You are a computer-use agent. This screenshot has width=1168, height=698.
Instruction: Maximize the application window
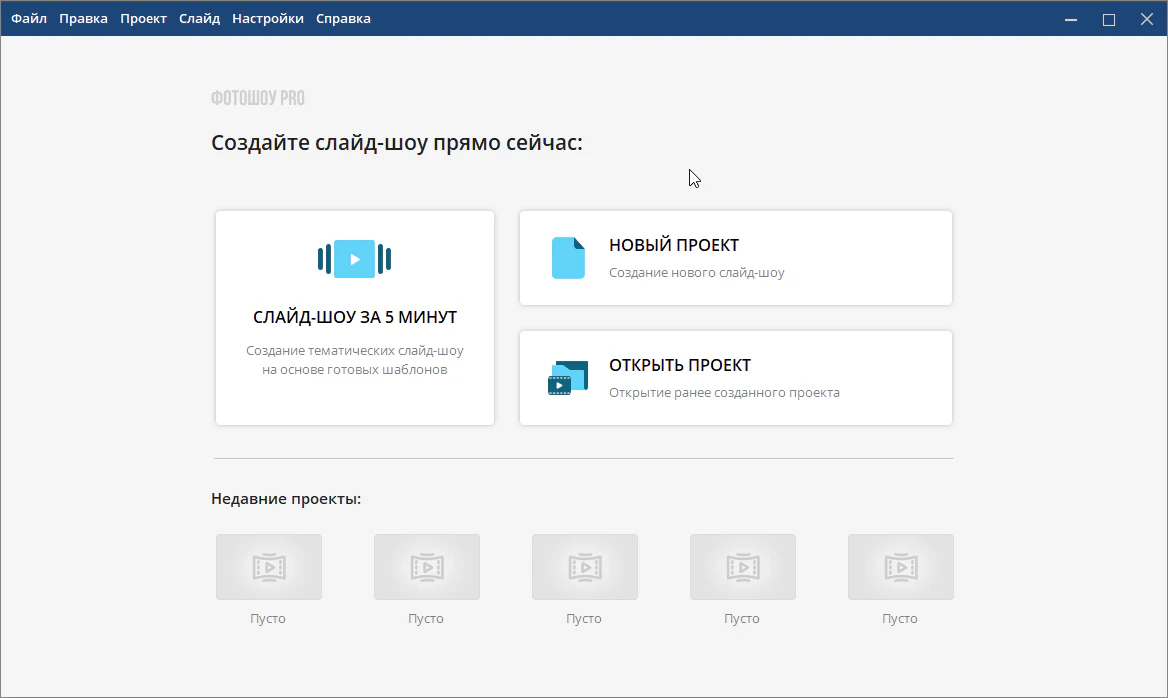click(1109, 19)
